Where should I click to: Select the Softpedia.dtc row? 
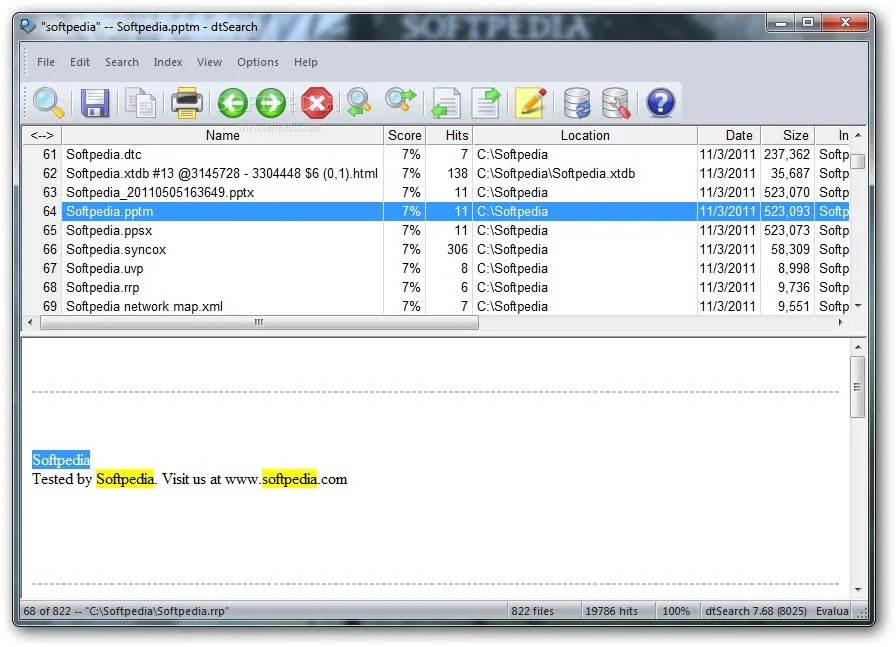[436, 154]
